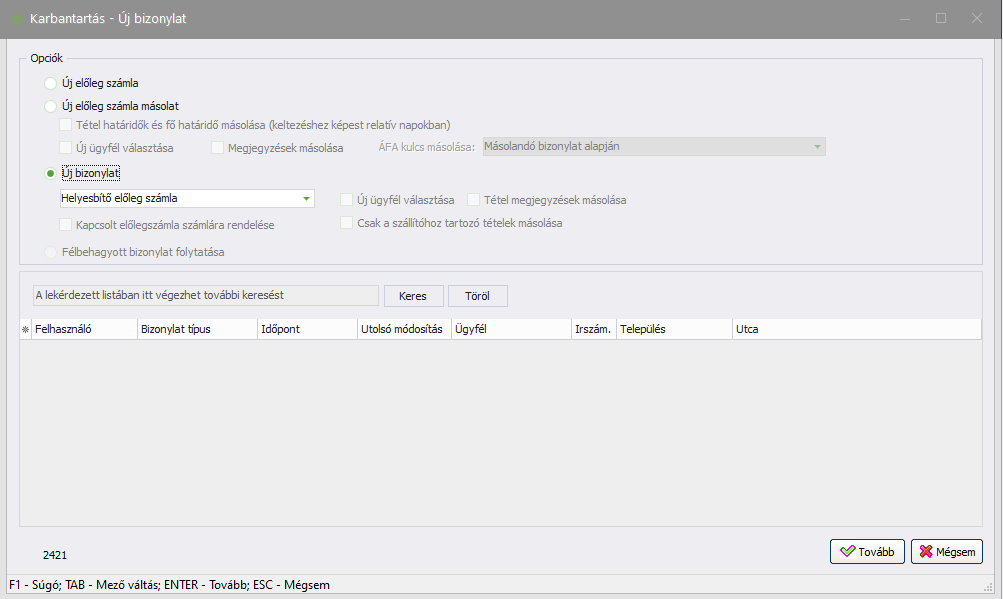Sort list by Bizonylat típus column
This screenshot has height=599, width=1003.
coord(196,329)
